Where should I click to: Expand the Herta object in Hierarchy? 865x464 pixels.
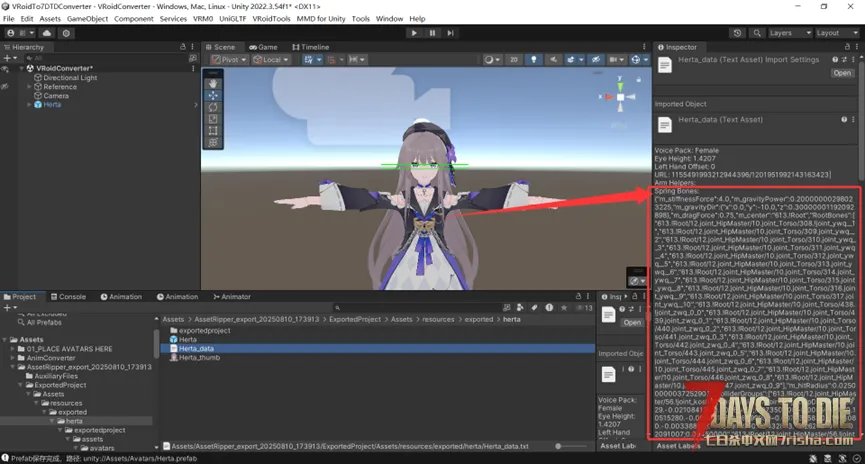pos(29,104)
